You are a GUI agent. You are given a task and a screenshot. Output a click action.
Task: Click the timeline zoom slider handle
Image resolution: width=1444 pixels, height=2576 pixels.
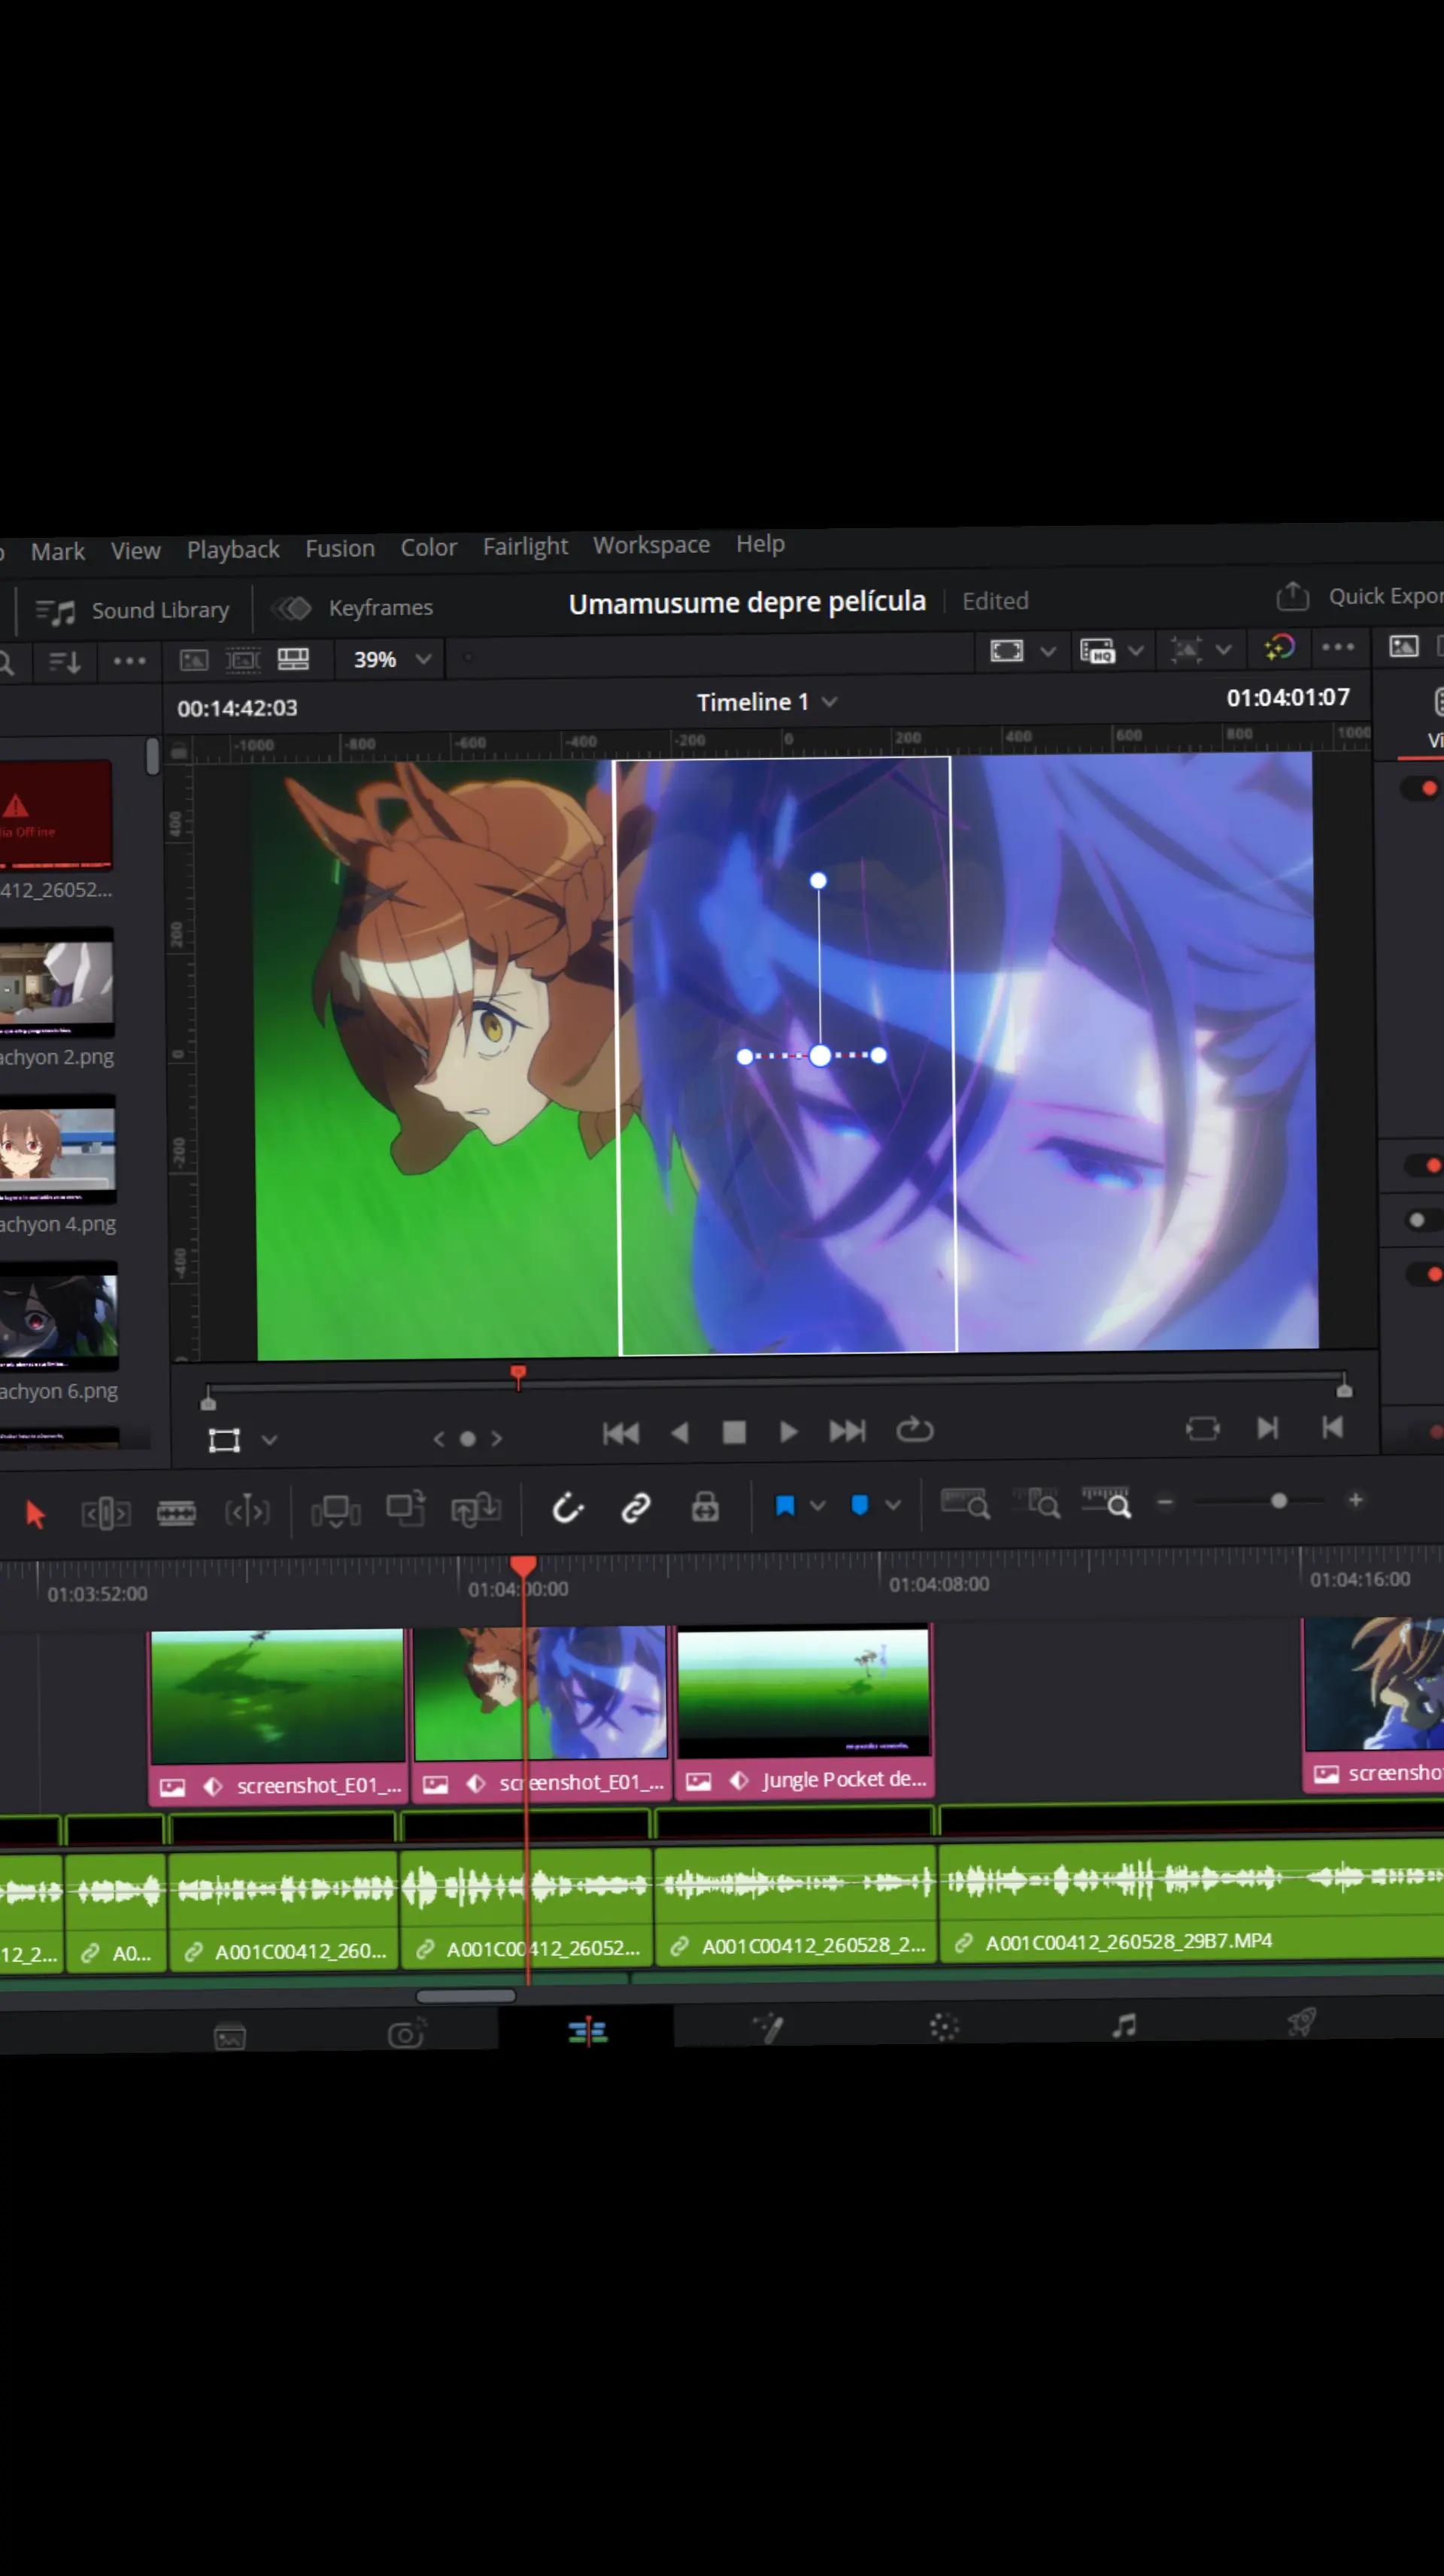(1278, 1501)
